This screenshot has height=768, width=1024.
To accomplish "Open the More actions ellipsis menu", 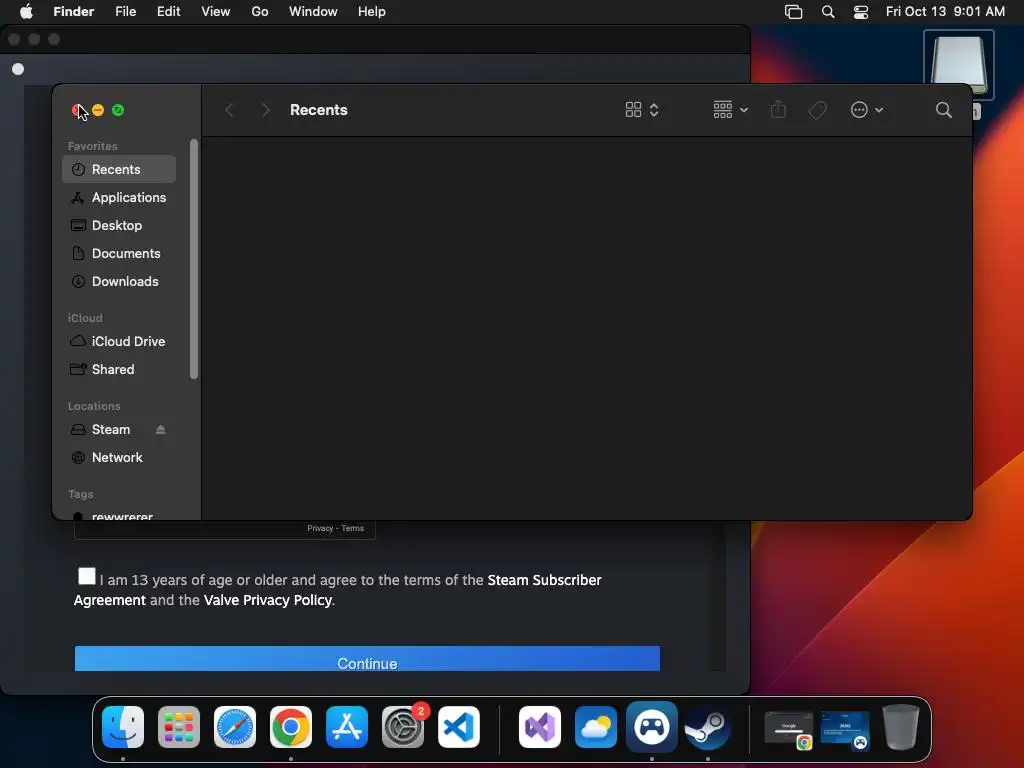I will 867,110.
